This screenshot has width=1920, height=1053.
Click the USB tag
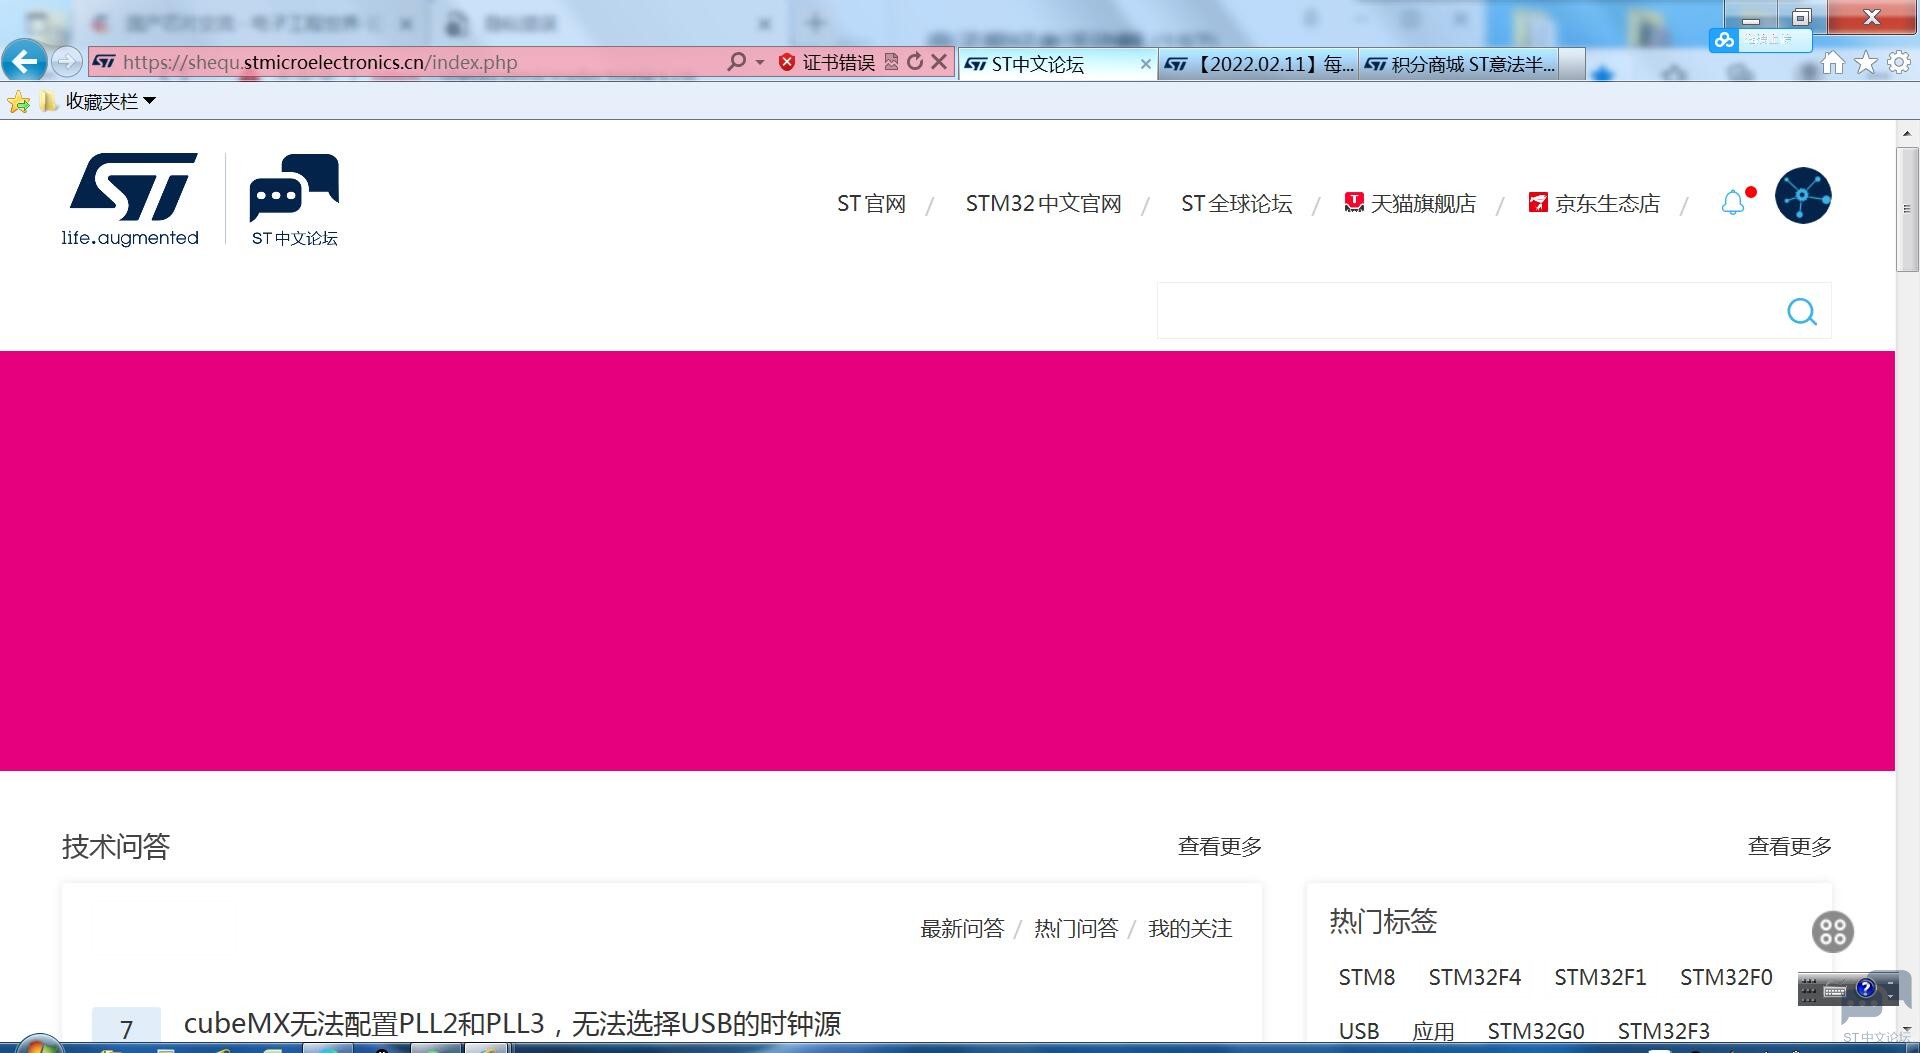click(1359, 1031)
